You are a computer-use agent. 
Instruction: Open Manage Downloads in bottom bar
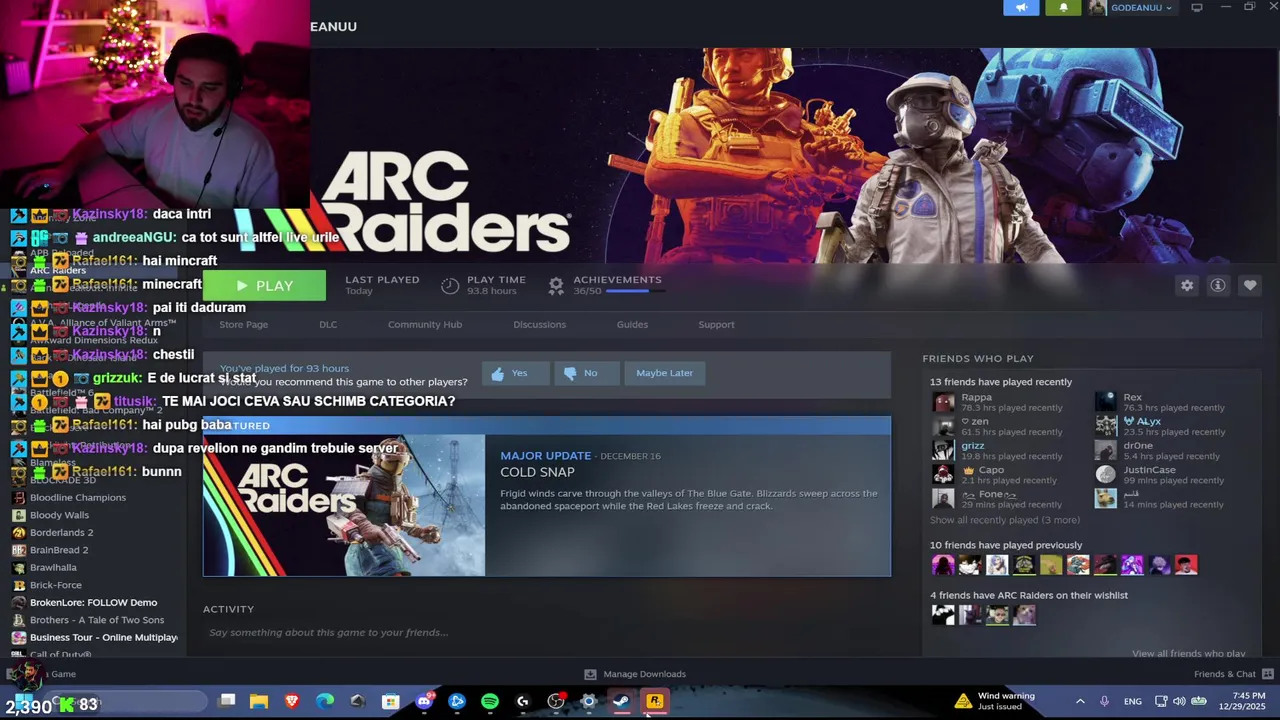click(x=635, y=674)
